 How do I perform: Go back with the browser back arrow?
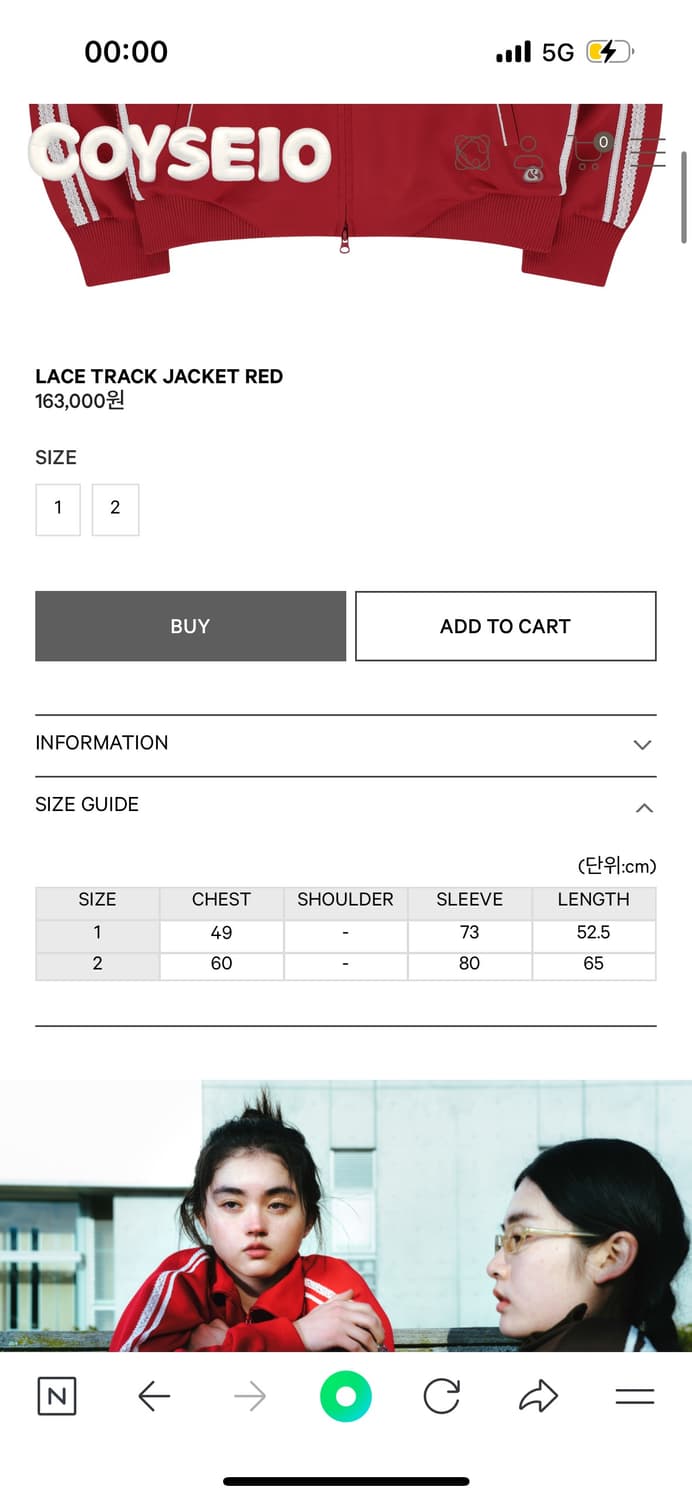click(154, 1396)
